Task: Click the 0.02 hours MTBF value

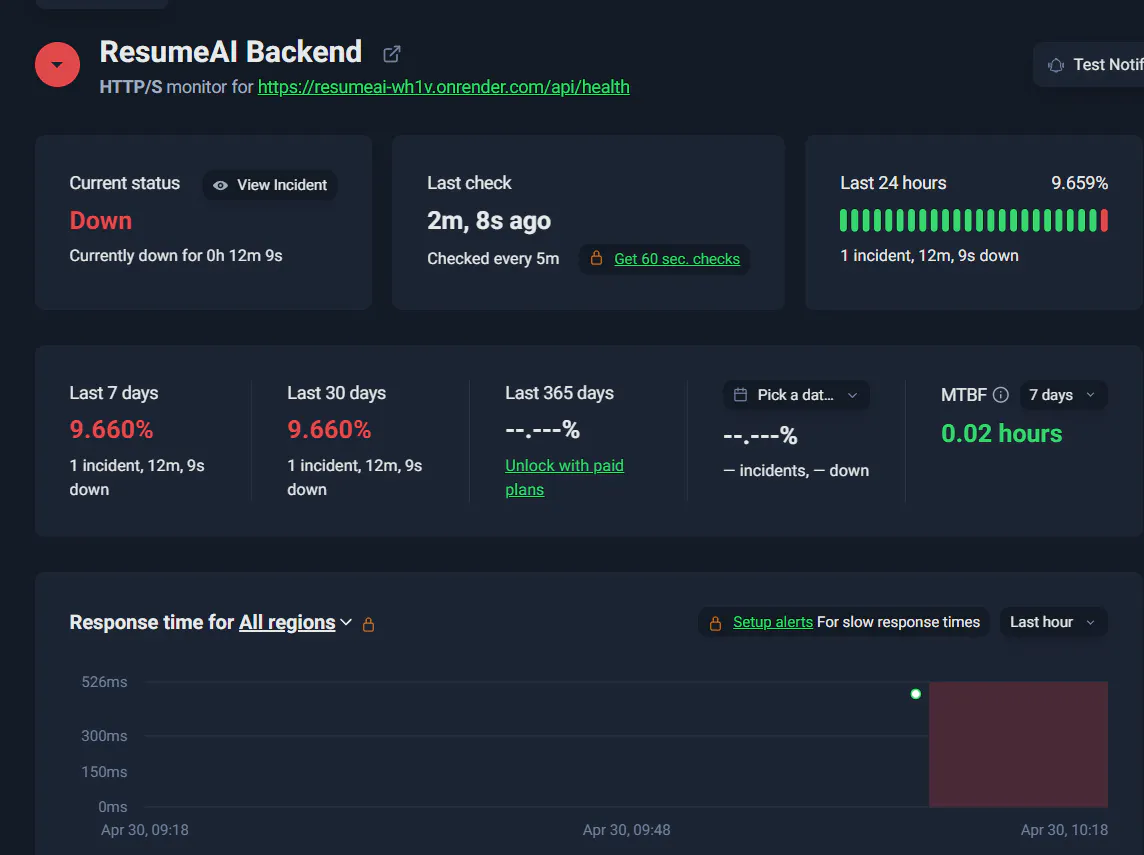Action: pos(1001,433)
